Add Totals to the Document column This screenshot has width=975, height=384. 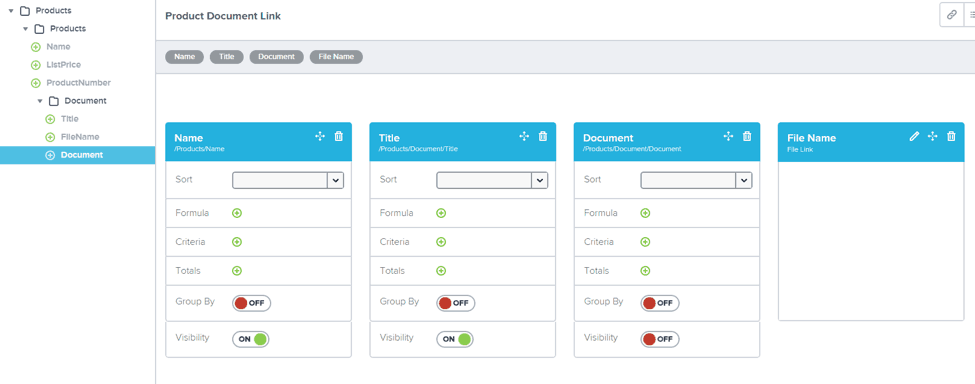(645, 271)
